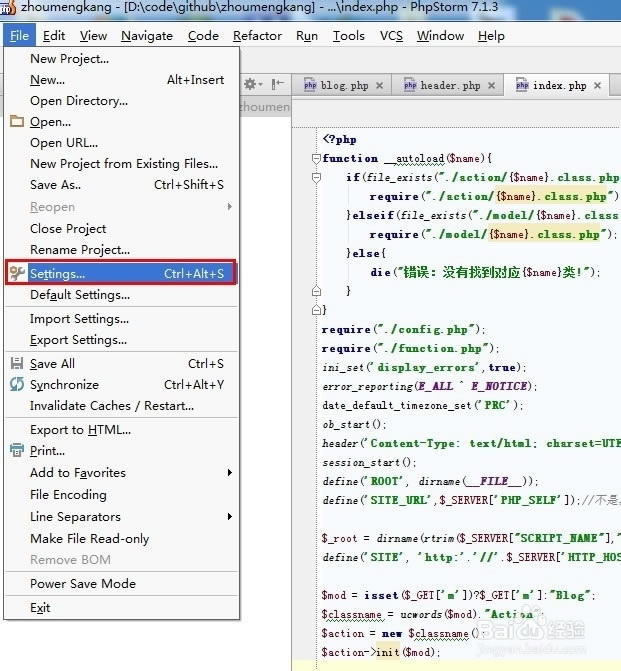Choose New... menu entry
The height and width of the screenshot is (671, 621).
click(x=121, y=80)
